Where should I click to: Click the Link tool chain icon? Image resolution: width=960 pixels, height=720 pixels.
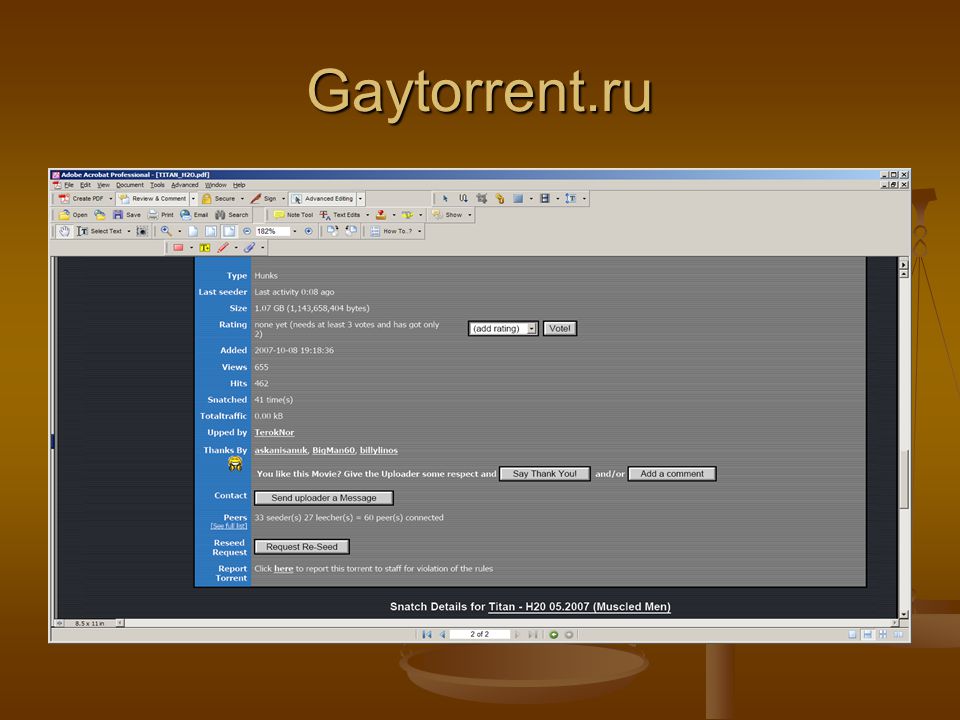(500, 198)
